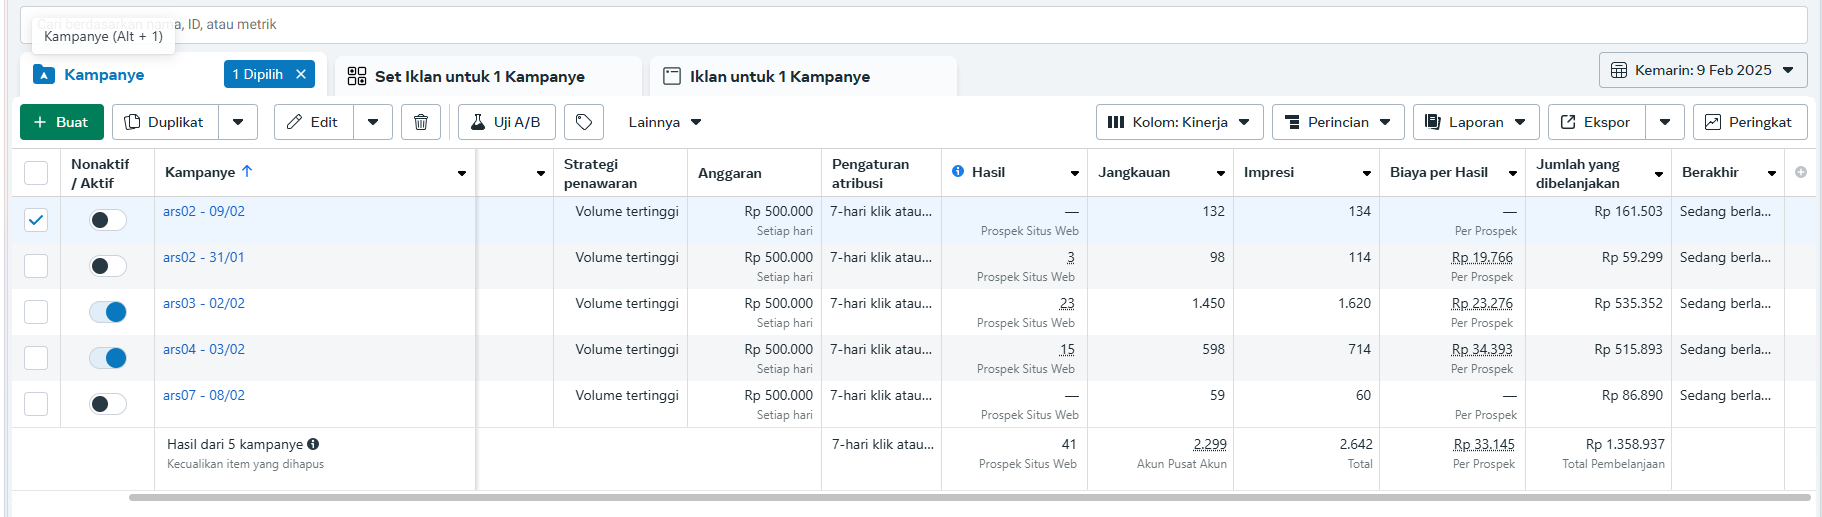Viewport: 1822px width, 517px height.
Task: Enable the ars02 - 31/01 campaign toggle
Action: [108, 266]
